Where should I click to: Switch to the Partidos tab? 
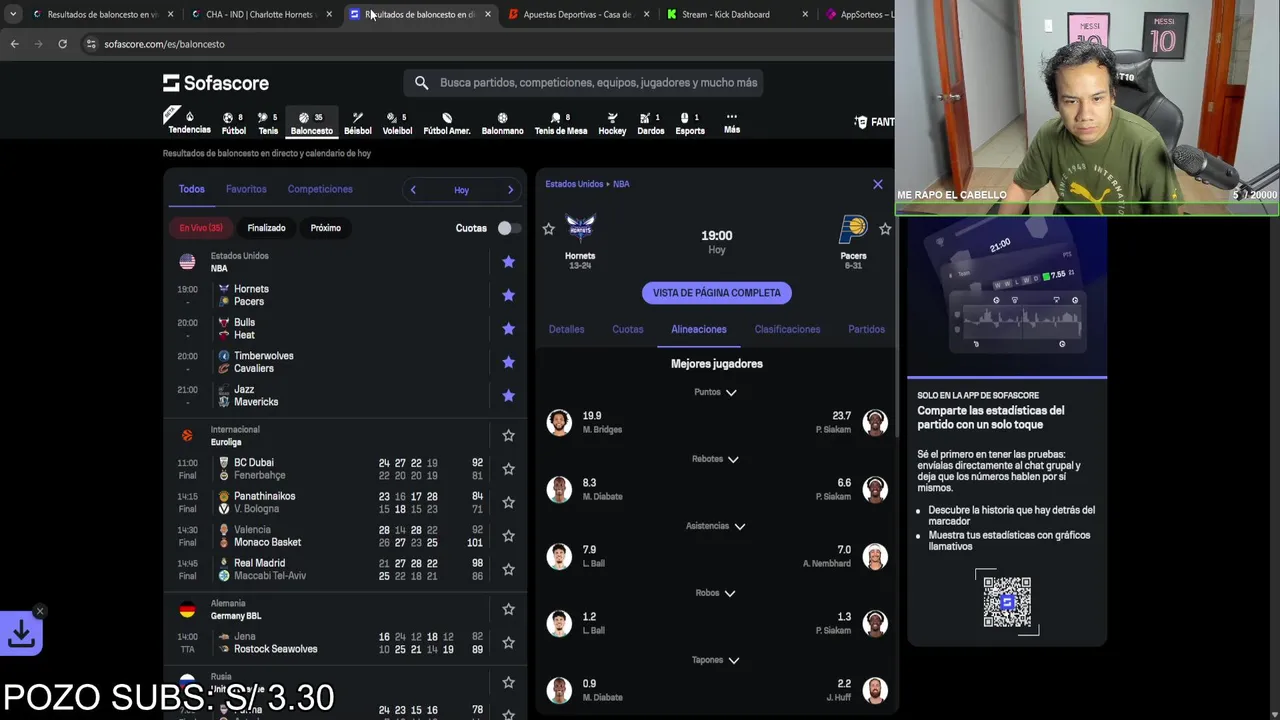tap(866, 329)
